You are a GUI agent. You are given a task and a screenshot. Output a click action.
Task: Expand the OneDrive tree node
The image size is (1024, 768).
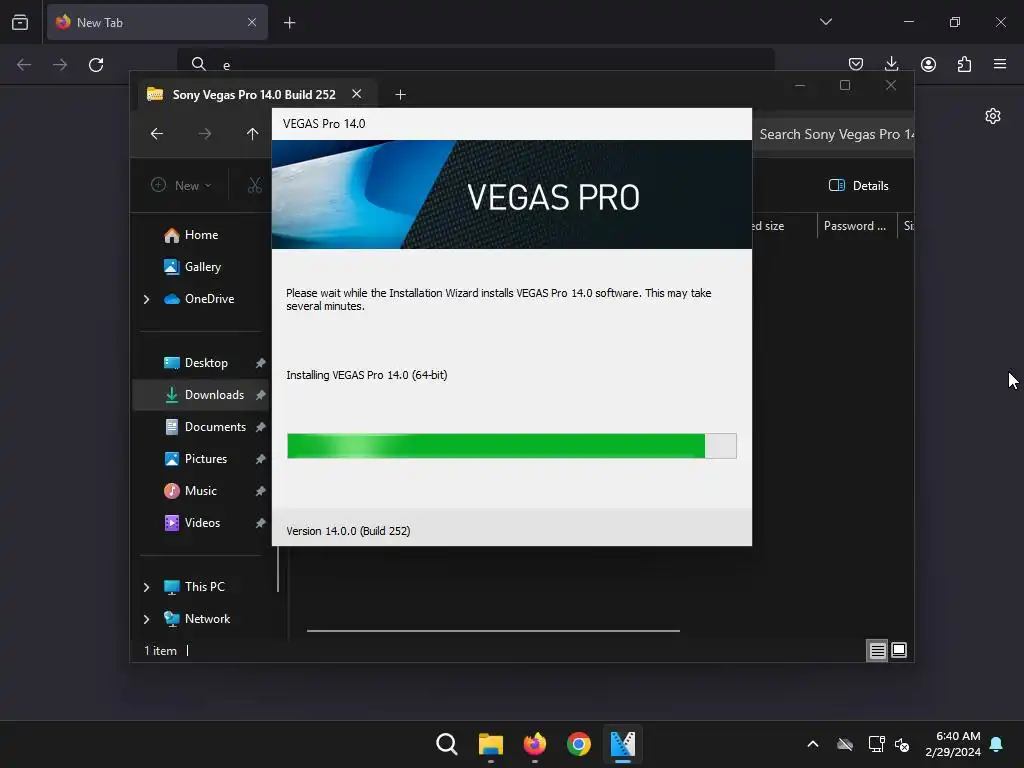click(x=146, y=299)
